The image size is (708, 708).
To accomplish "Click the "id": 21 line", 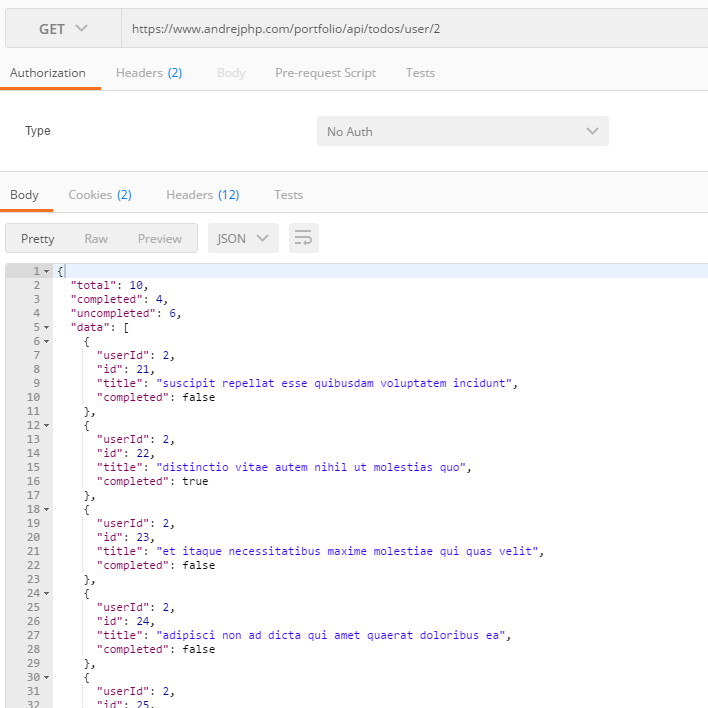I will (x=126, y=369).
